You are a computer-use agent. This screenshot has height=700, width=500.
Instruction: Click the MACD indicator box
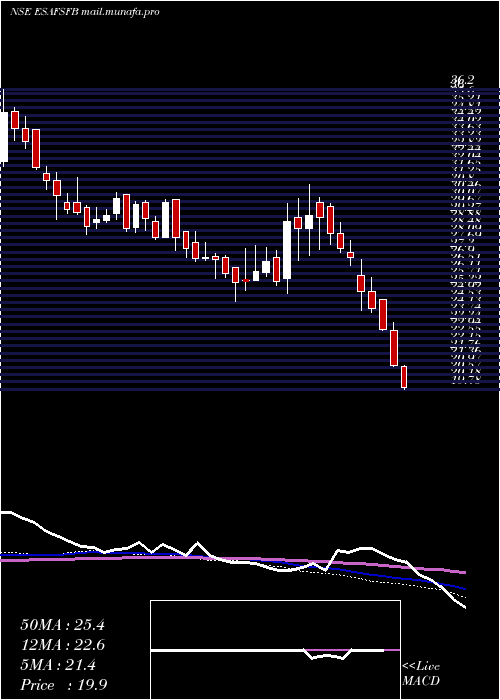(275, 650)
